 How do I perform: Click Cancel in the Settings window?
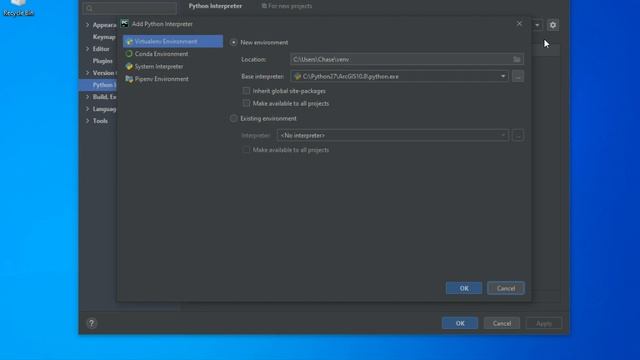[x=502, y=323]
